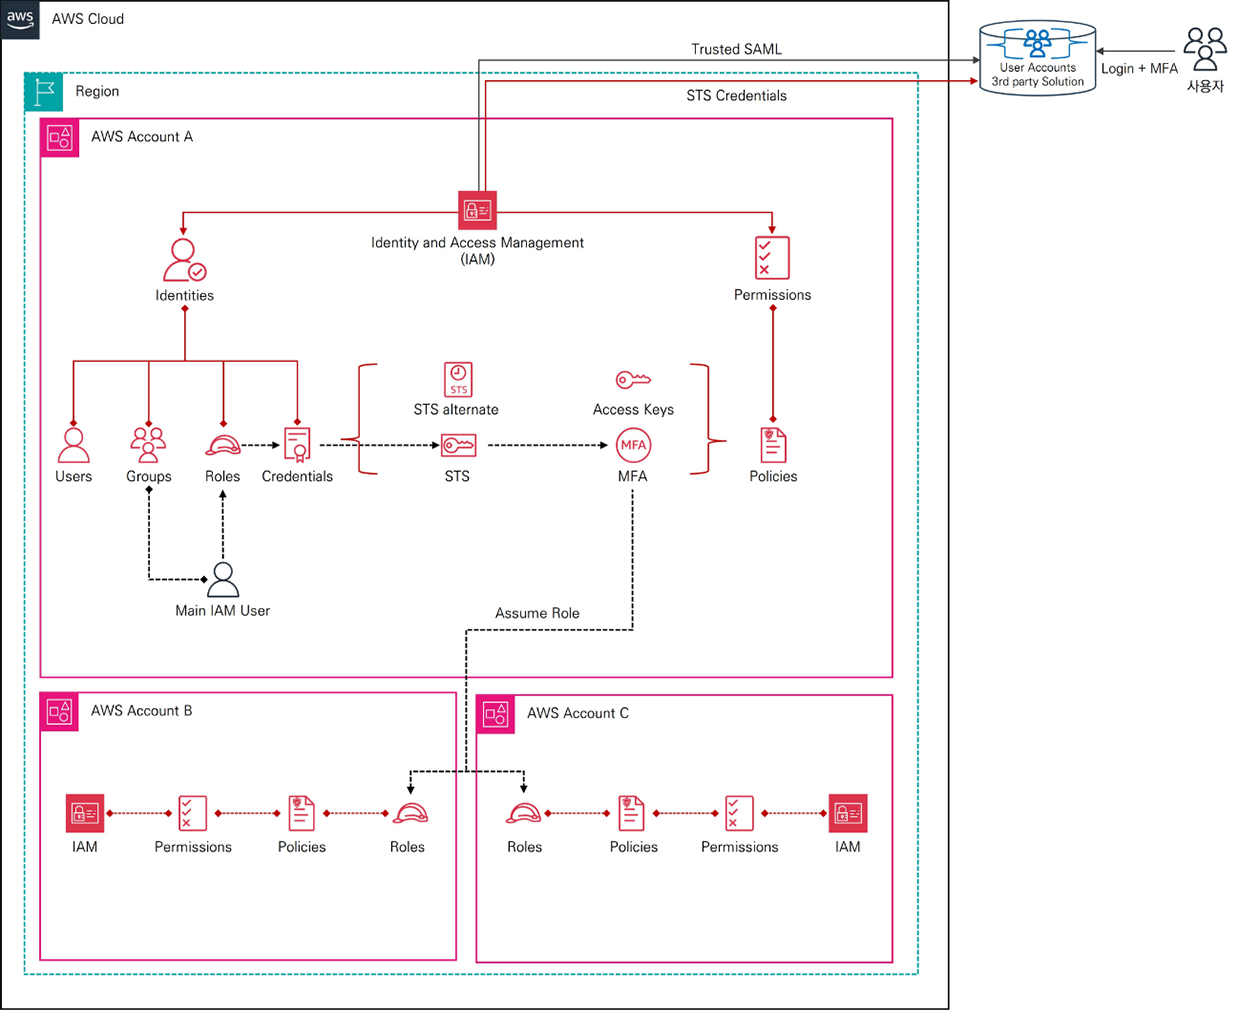
Task: Select the "Users" text label
Action: click(73, 476)
